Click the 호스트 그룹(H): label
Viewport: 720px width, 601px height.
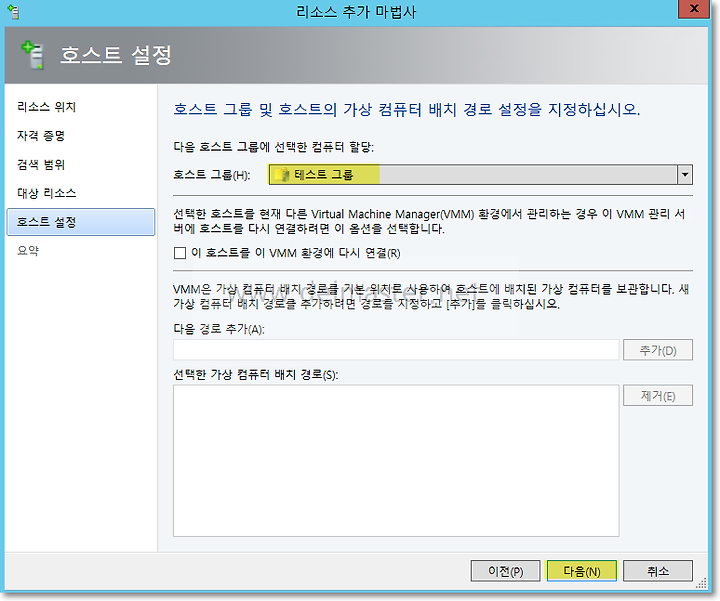[212, 175]
